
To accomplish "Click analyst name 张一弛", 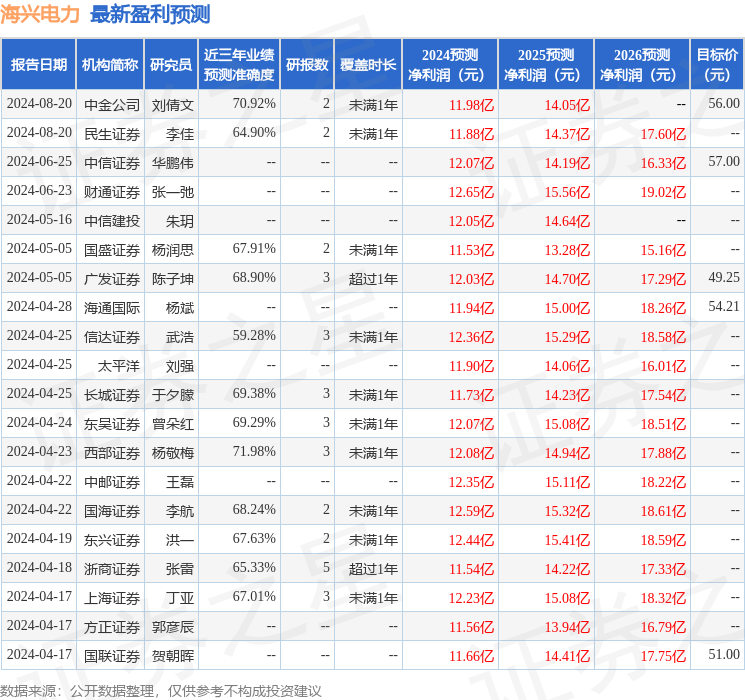I will point(173,192).
